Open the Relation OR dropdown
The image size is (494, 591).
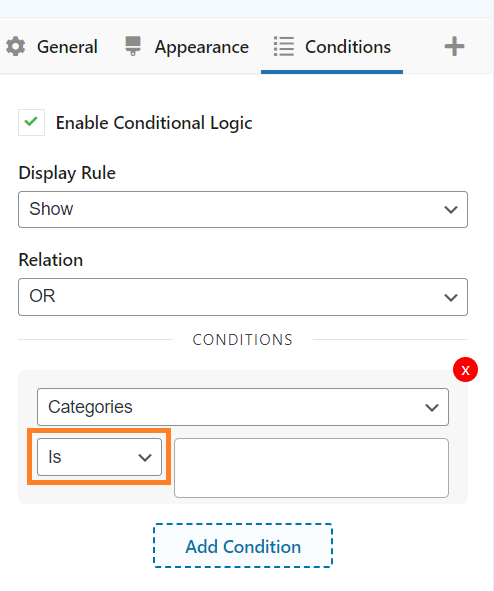243,297
